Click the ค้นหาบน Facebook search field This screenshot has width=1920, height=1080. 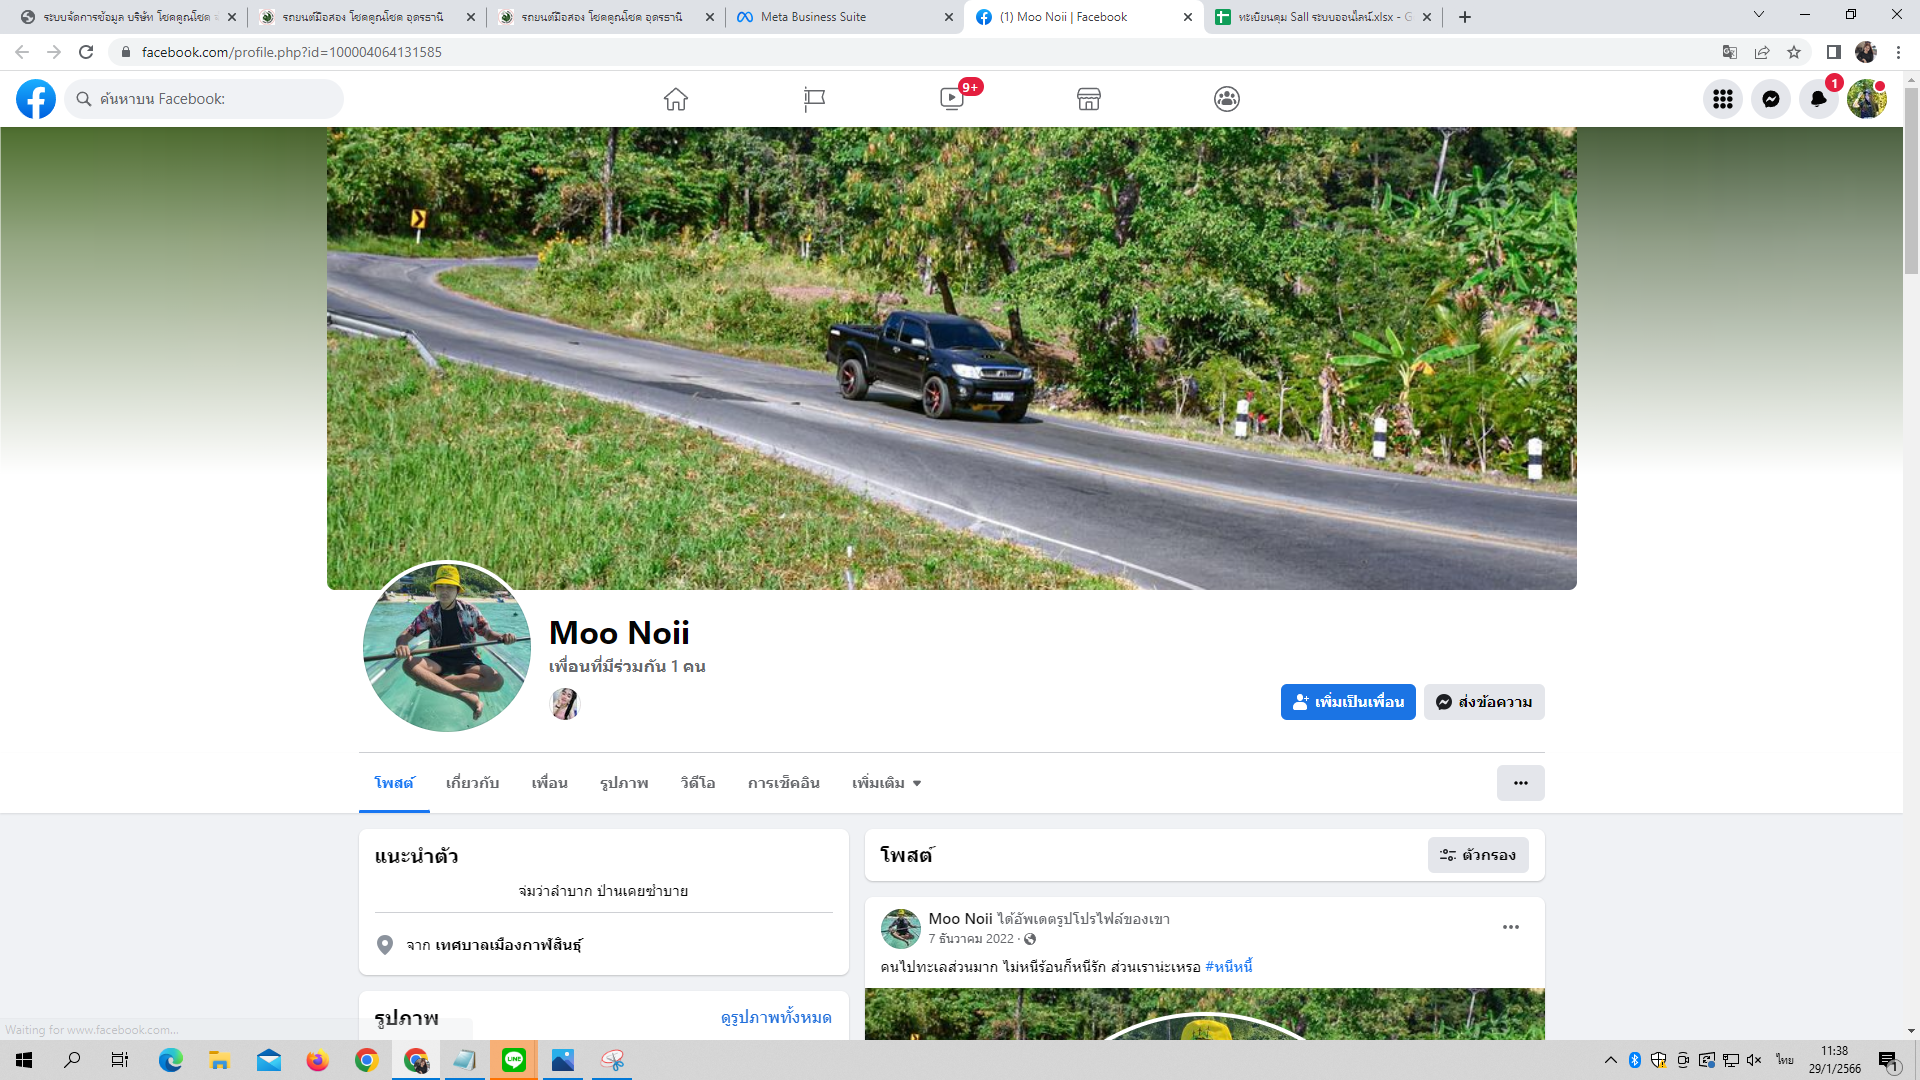point(210,99)
